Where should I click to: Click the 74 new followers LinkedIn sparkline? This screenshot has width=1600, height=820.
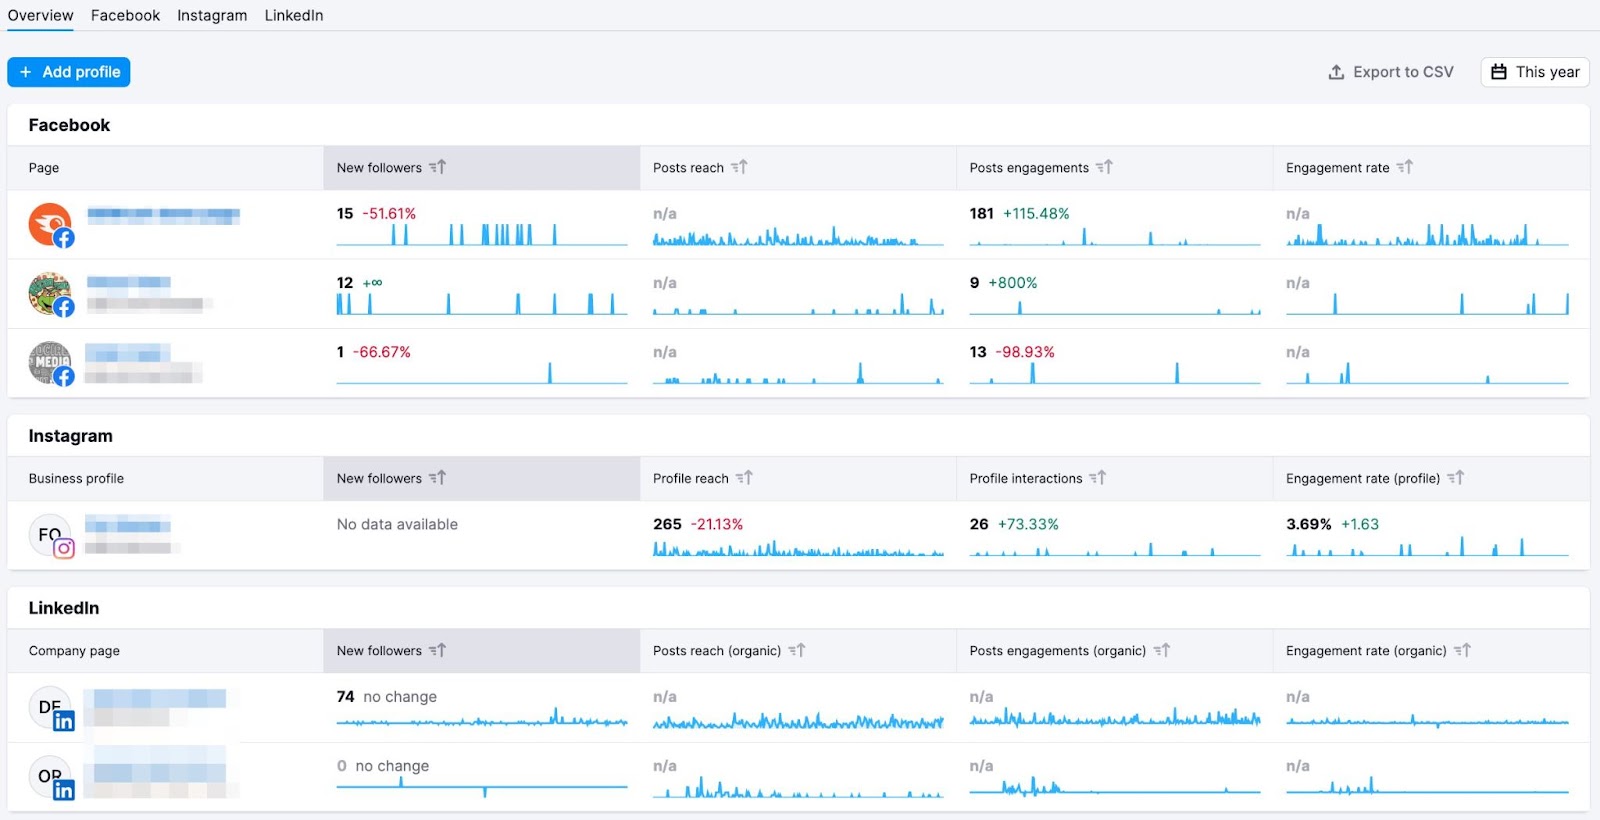pyautogui.click(x=481, y=719)
